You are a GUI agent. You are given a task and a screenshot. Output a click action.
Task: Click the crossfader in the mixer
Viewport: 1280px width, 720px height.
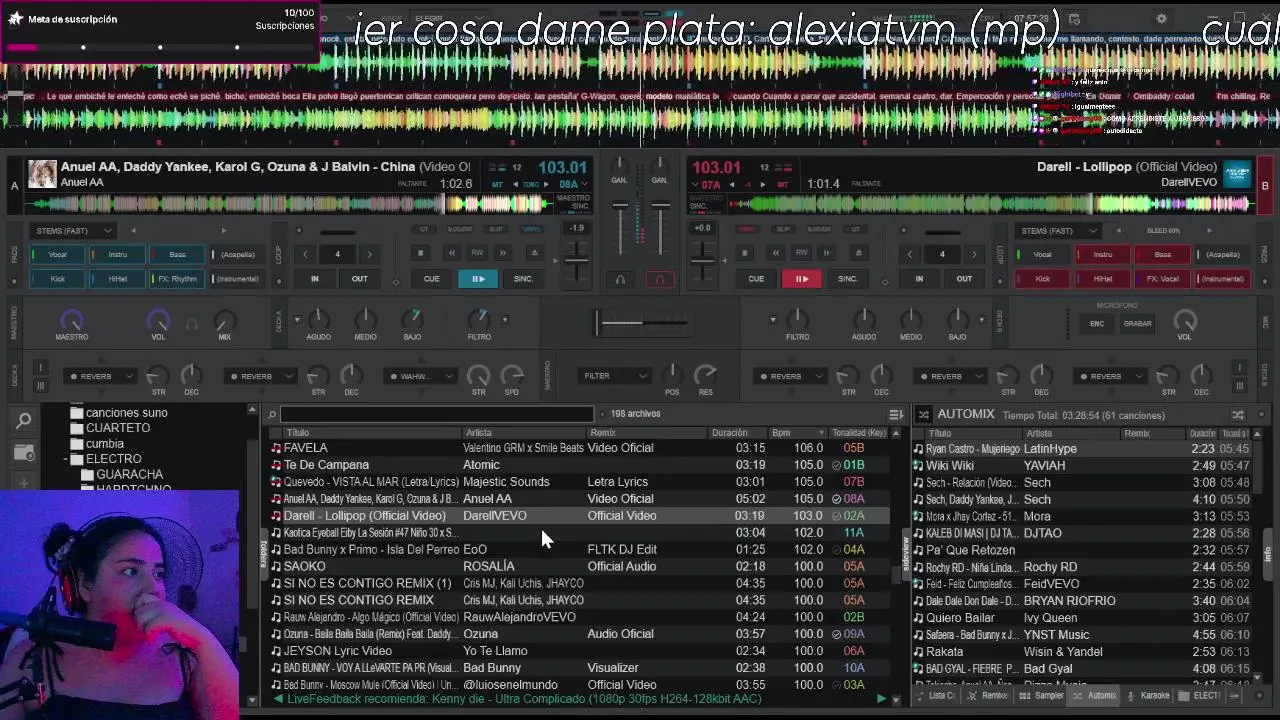pyautogui.click(x=640, y=323)
